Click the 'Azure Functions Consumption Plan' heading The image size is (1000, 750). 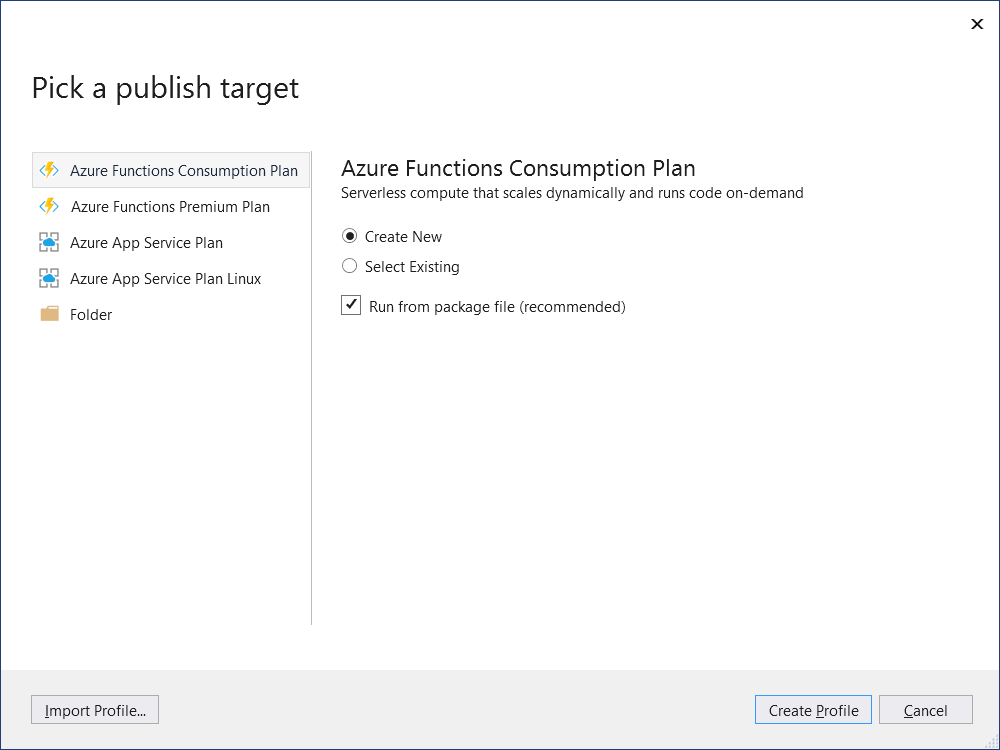coord(518,168)
